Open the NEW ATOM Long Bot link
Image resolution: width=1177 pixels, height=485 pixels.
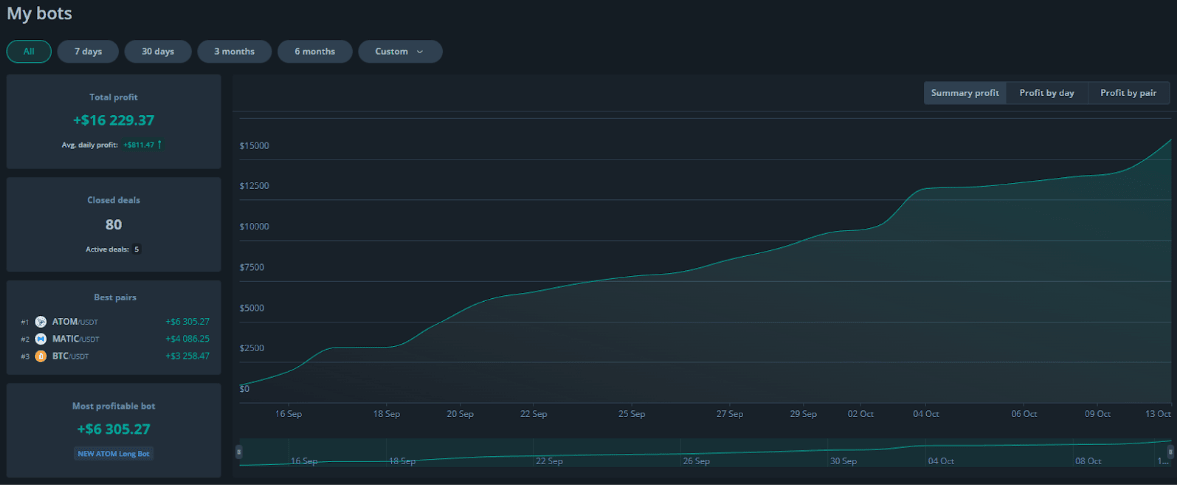coord(114,453)
